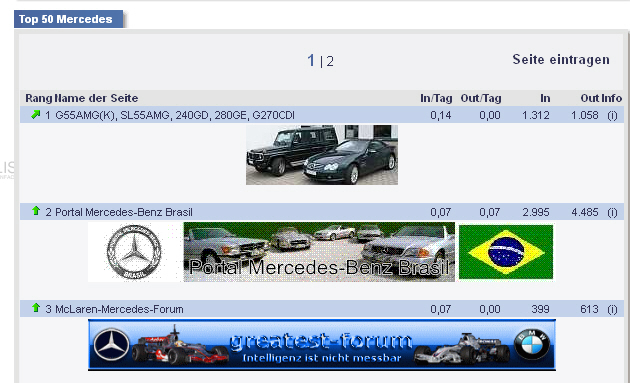Image resolution: width=630 pixels, height=383 pixels.
Task: Click the Portal Mercedes-Benz Brasil cars banner
Action: click(319, 252)
